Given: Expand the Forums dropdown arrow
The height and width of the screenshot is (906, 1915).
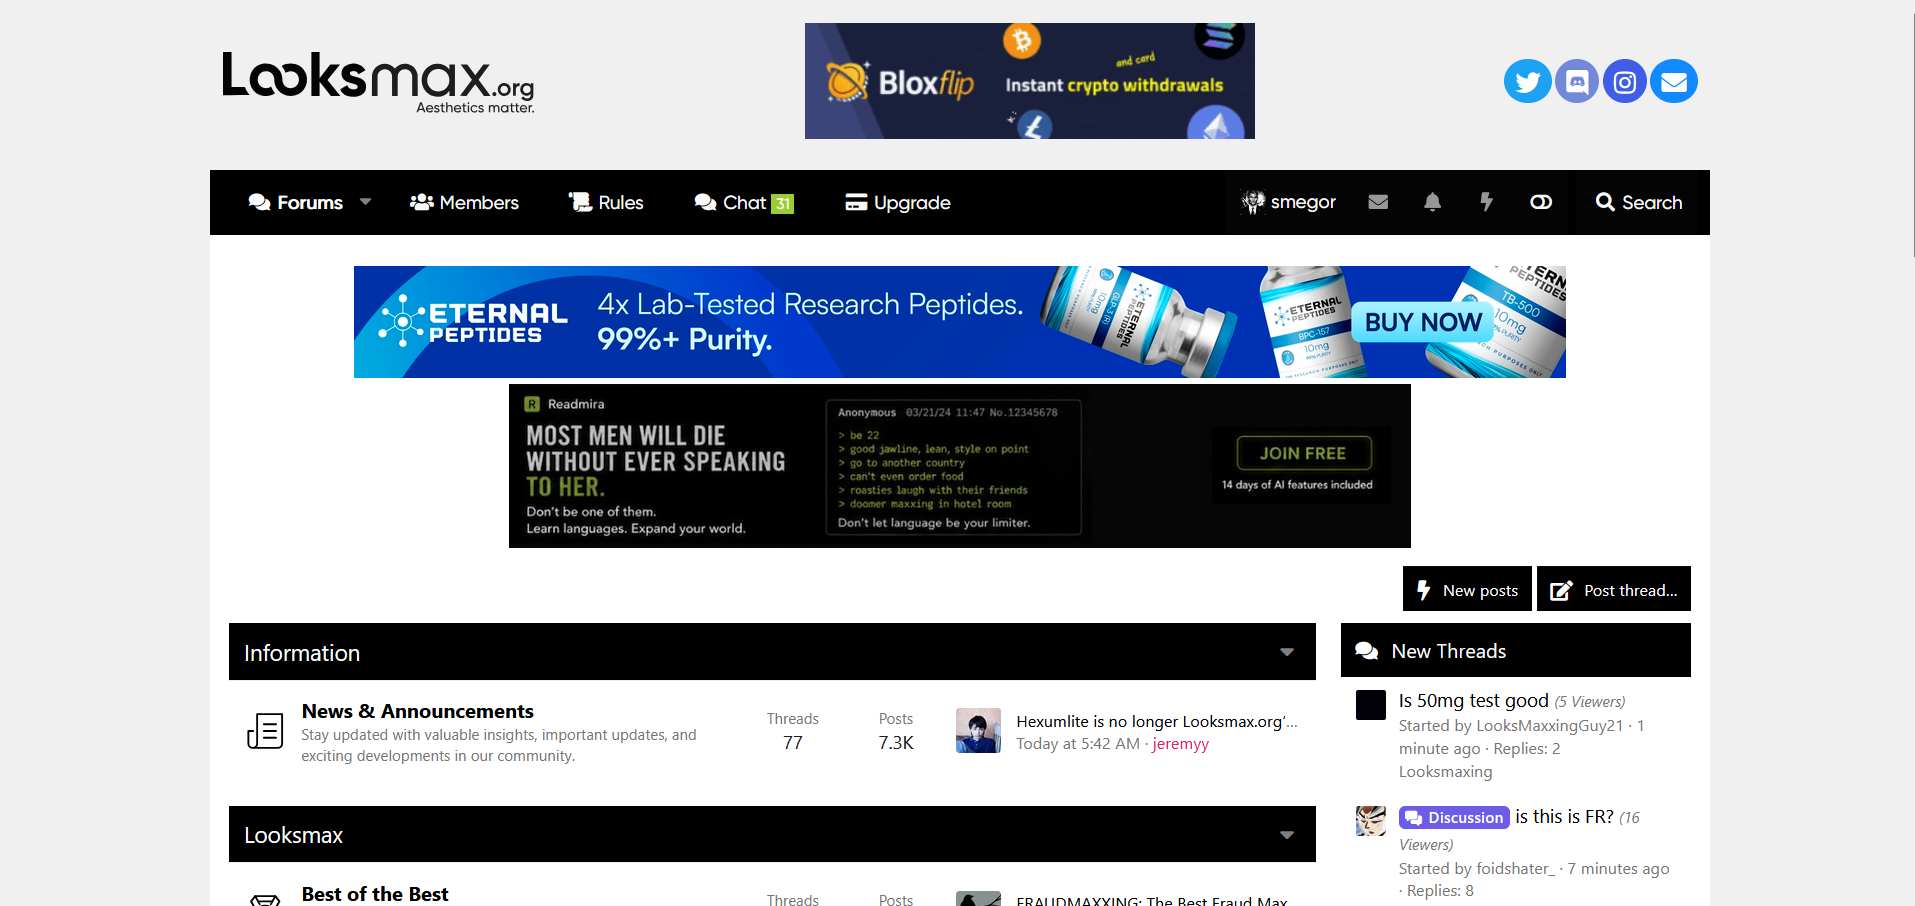Looking at the screenshot, I should point(365,202).
